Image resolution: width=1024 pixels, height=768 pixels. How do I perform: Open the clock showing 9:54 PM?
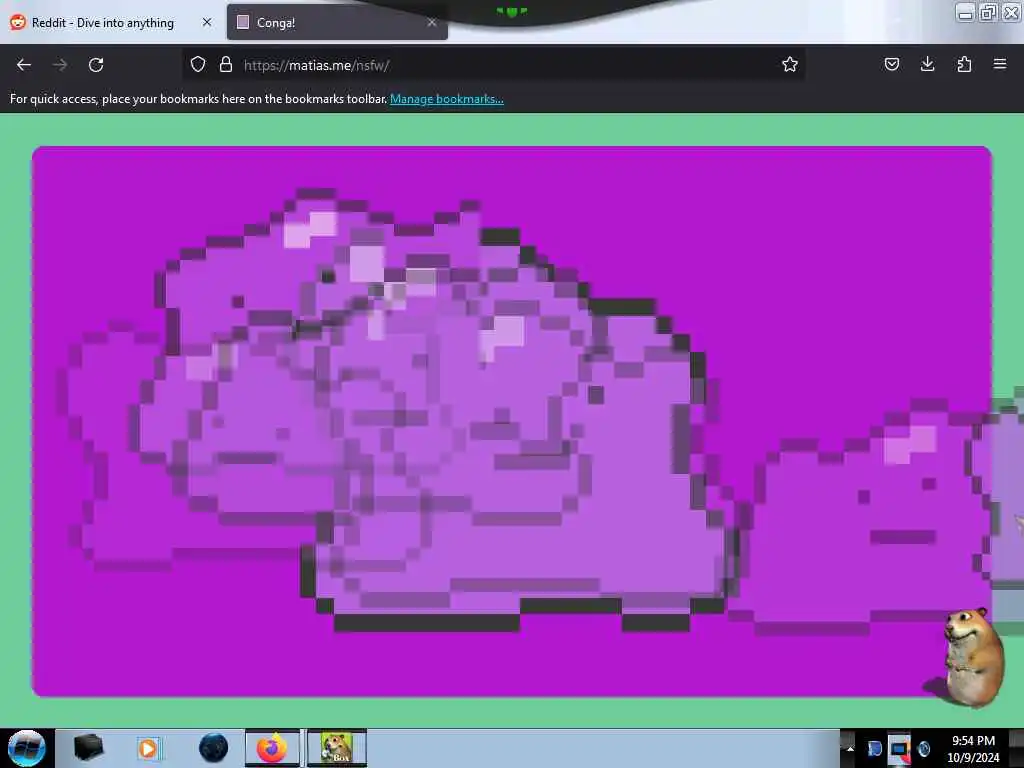point(973,749)
